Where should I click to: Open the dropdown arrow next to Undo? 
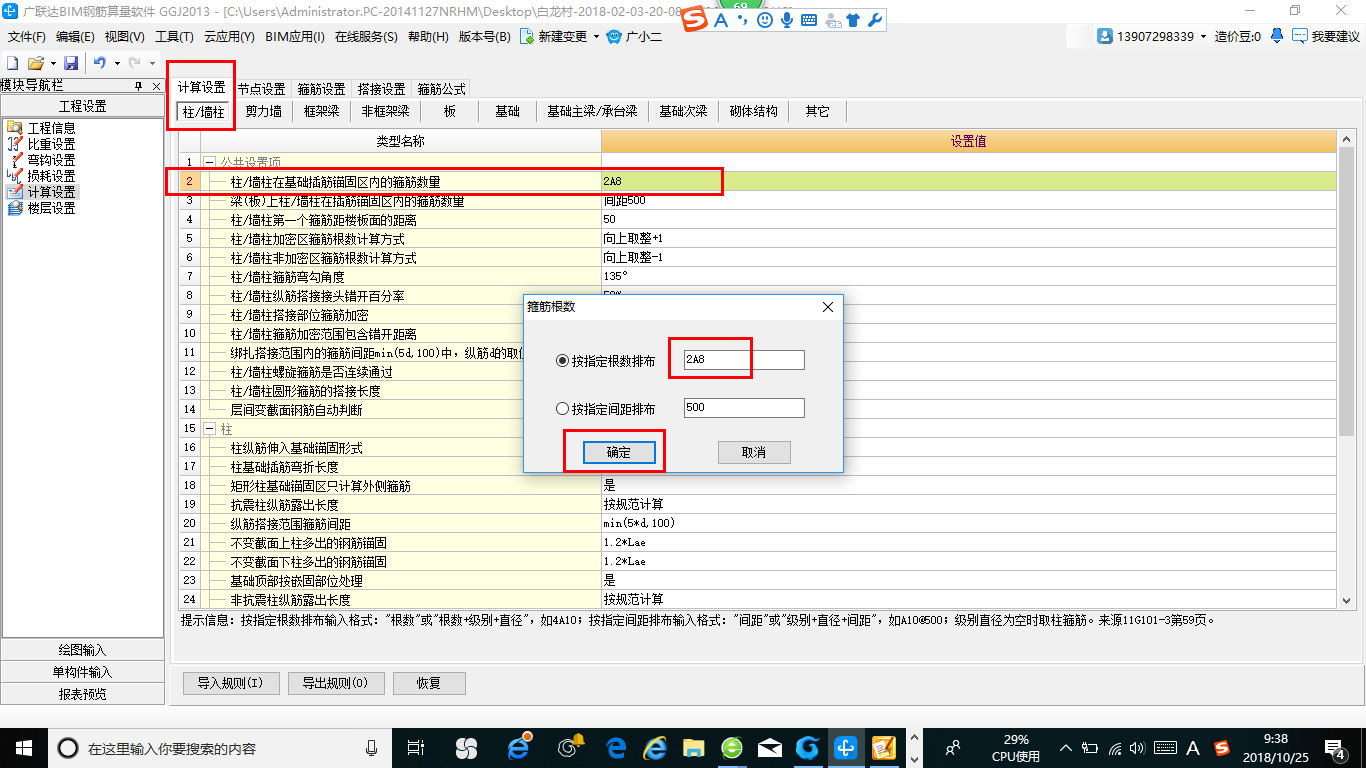117,63
